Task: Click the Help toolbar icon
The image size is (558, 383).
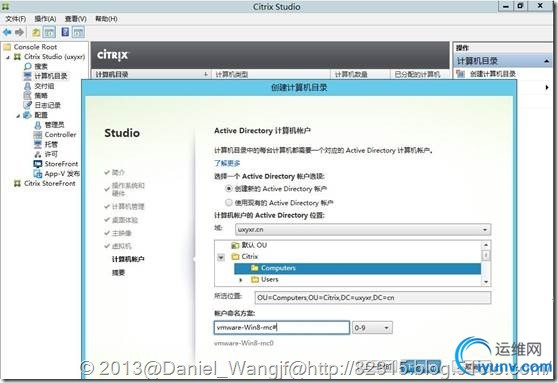Action: point(65,32)
